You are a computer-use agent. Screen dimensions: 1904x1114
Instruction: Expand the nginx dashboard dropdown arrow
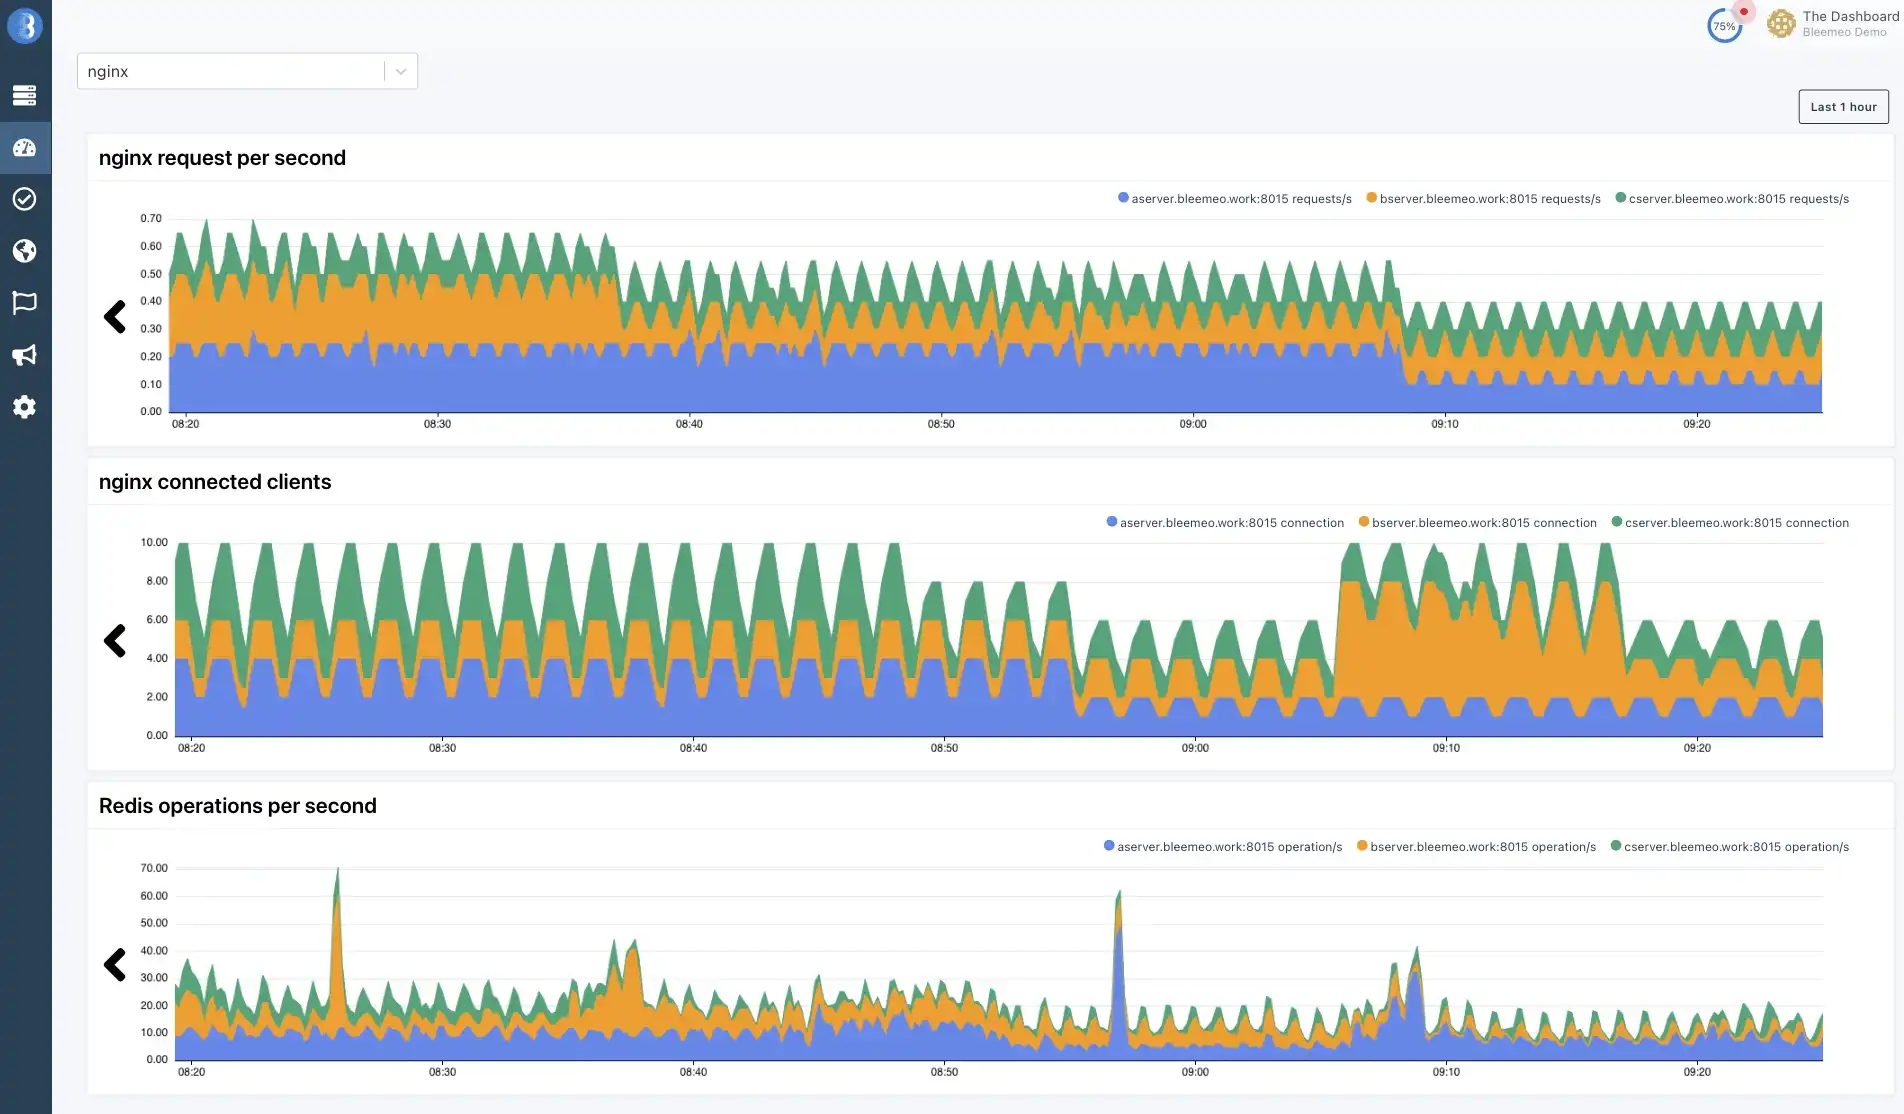(x=401, y=71)
